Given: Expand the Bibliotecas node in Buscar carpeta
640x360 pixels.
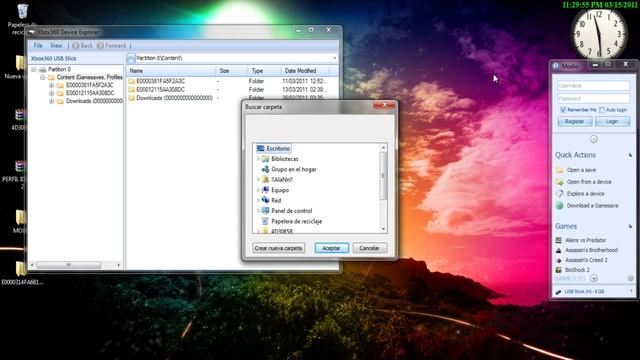Looking at the screenshot, I should pyautogui.click(x=258, y=159).
